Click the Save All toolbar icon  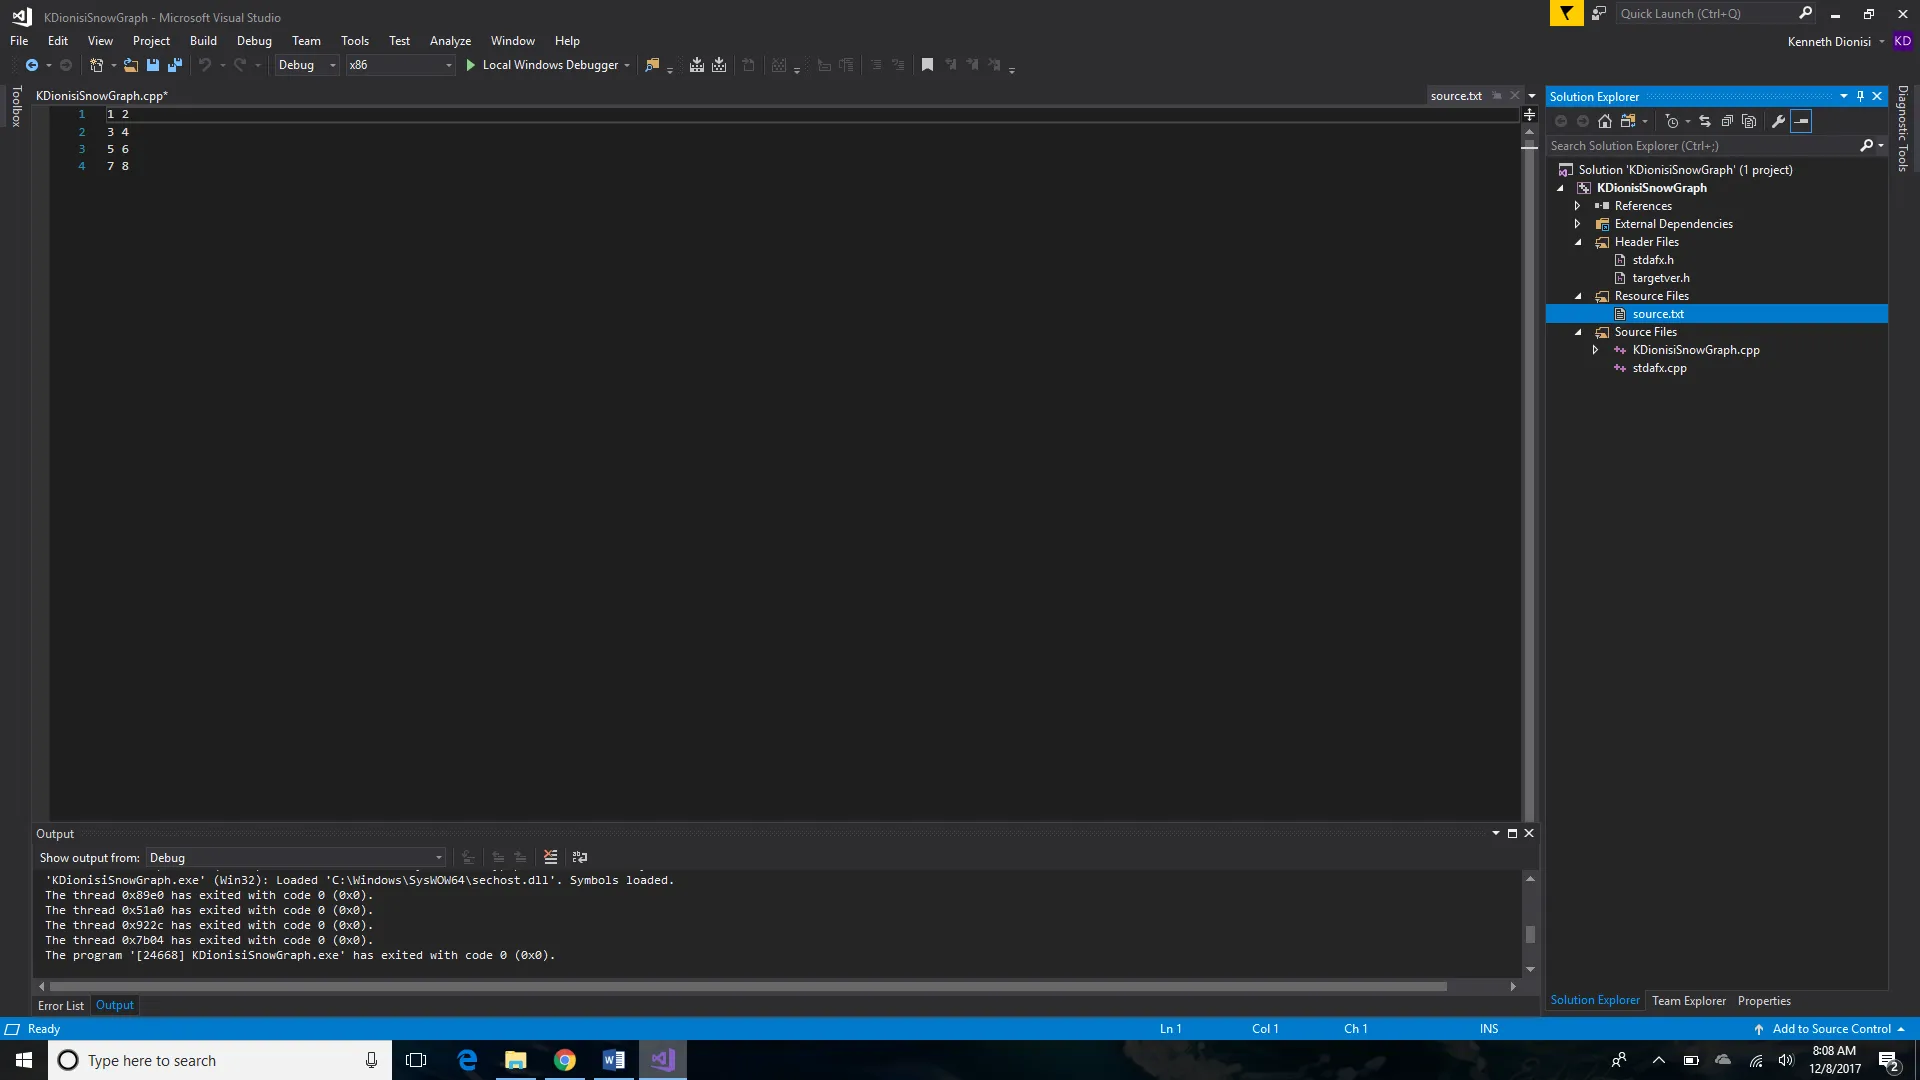(175, 65)
